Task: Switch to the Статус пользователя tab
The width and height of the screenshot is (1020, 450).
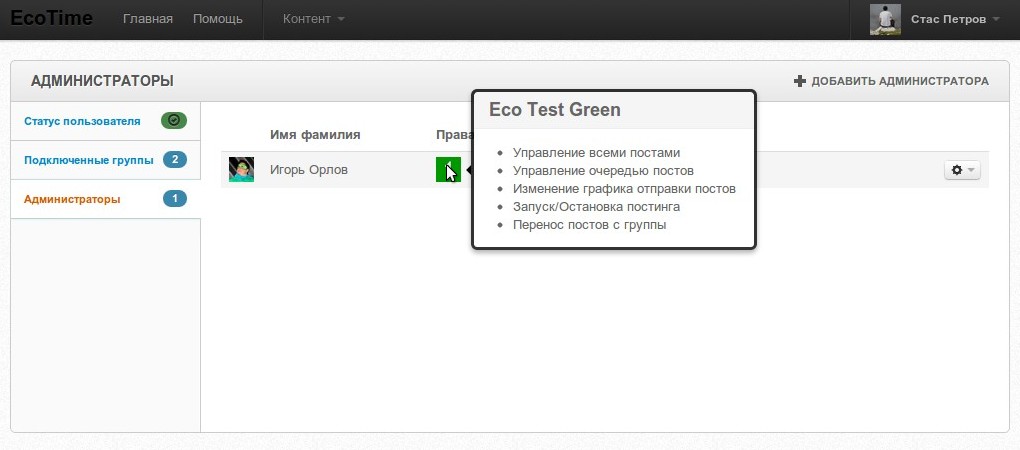Action: [x=82, y=121]
